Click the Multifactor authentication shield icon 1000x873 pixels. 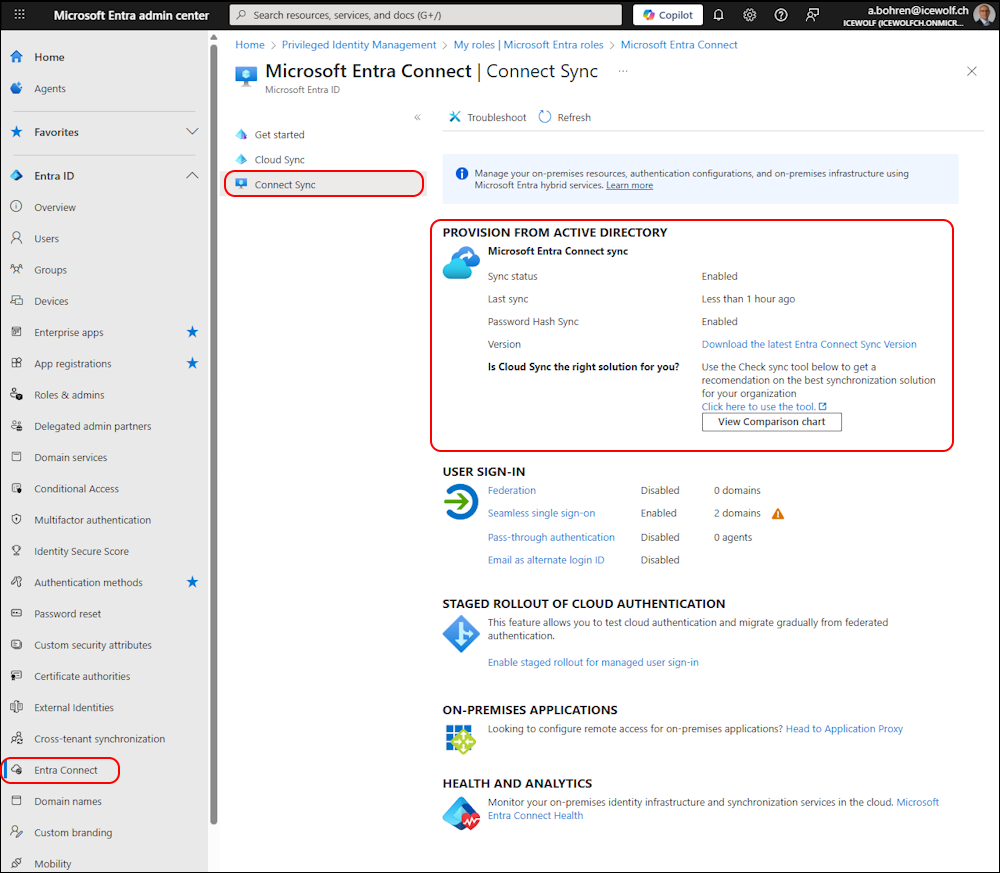point(17,519)
